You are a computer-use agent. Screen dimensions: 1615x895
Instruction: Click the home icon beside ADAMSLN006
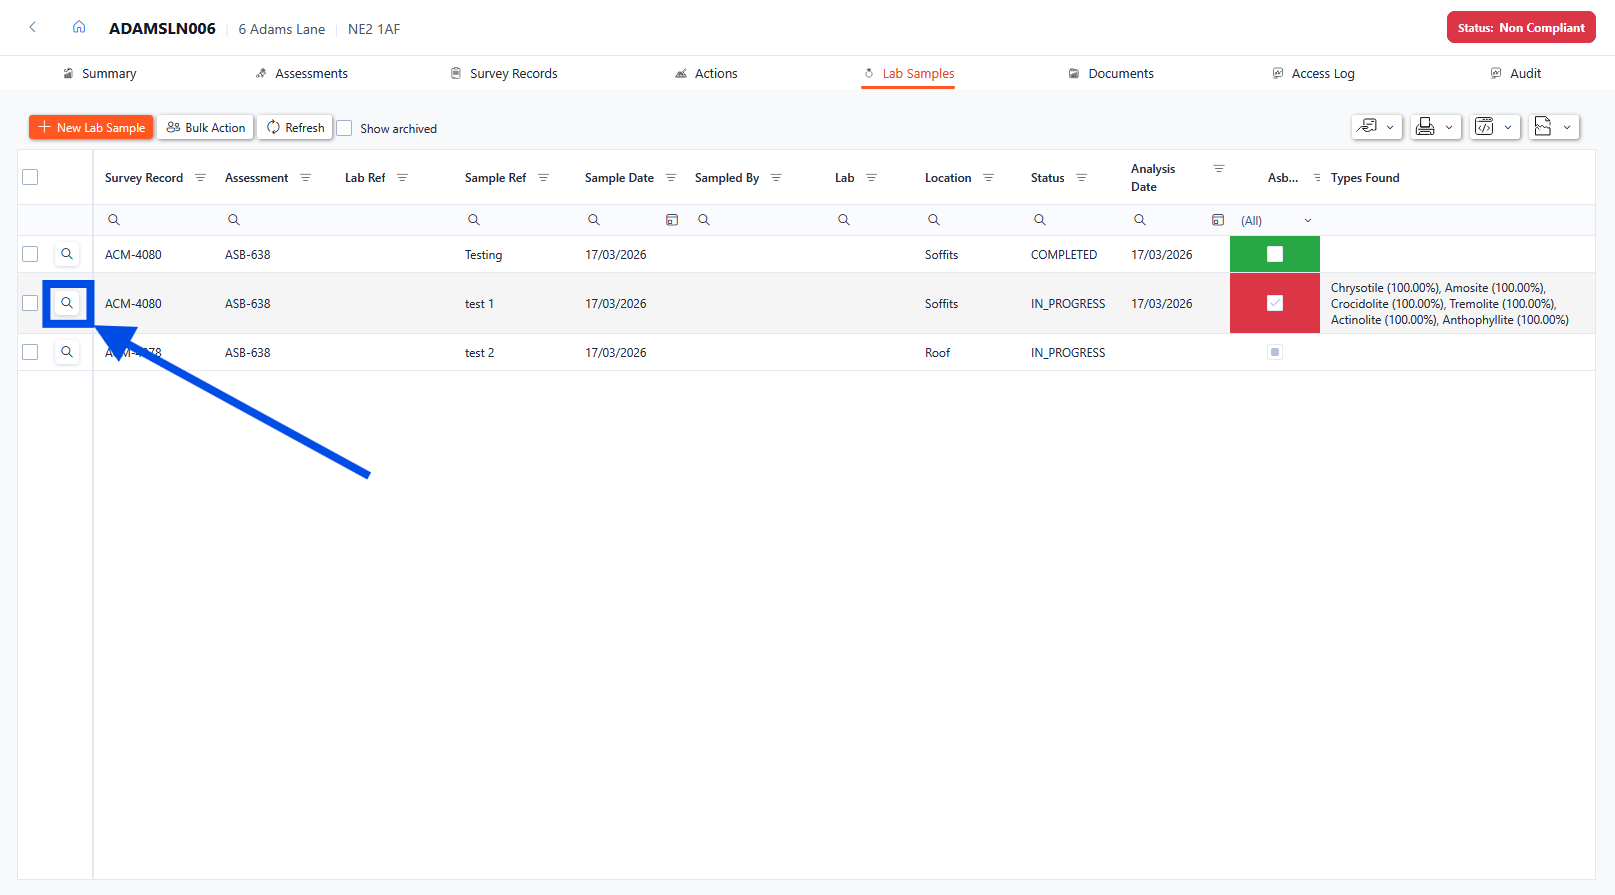pos(79,28)
